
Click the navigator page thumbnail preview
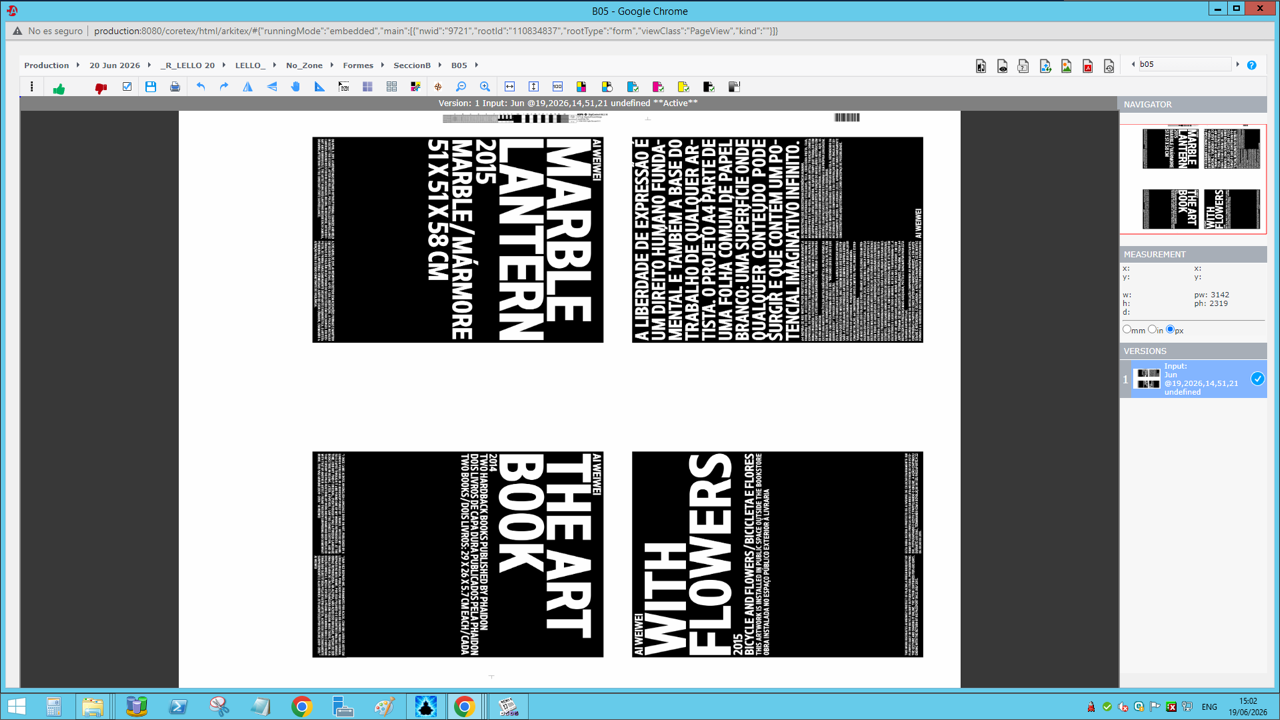(x=1193, y=179)
